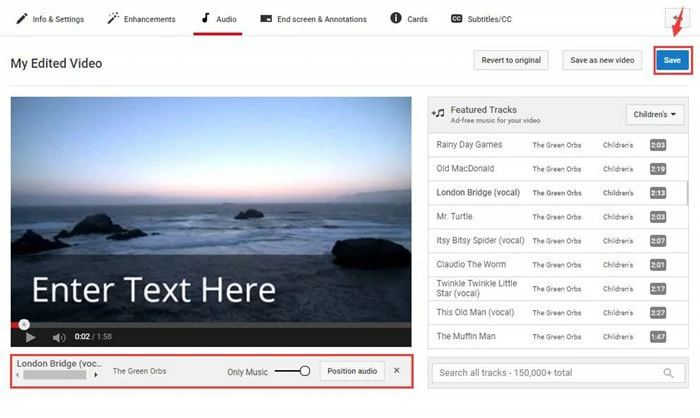
Task: Click the gray audio position bar
Action: [x=54, y=375]
